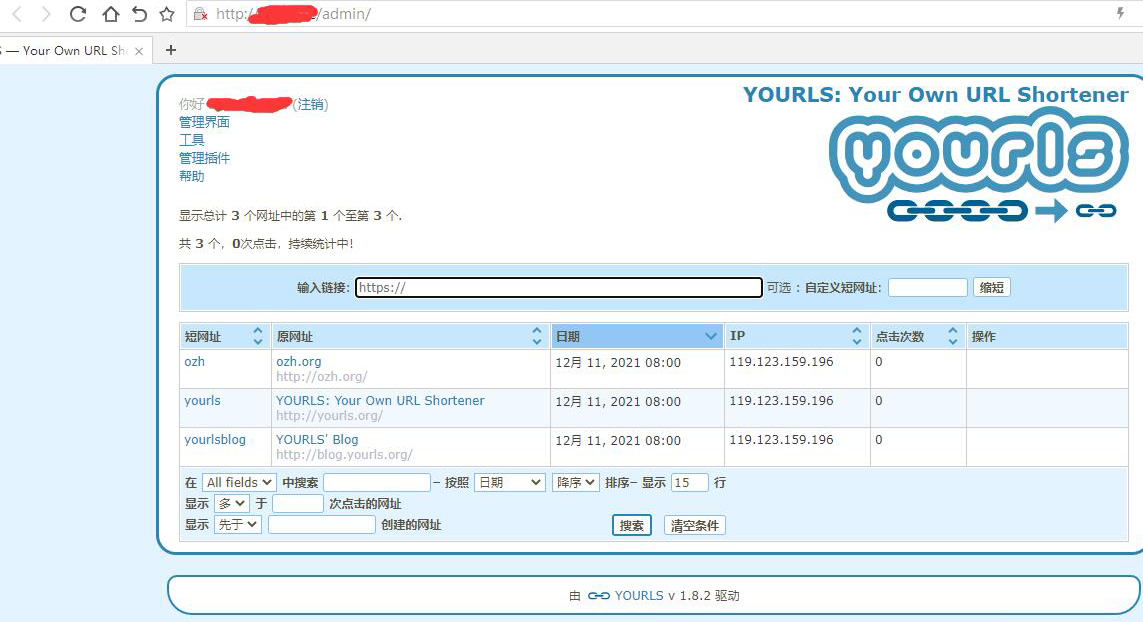Sort table by IP column arrows

(857, 336)
